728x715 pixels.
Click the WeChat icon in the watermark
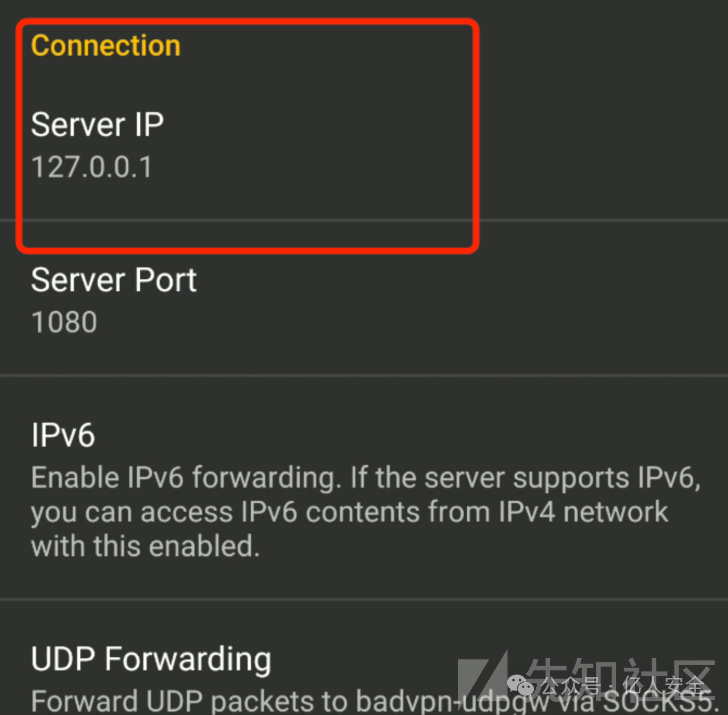tap(523, 687)
